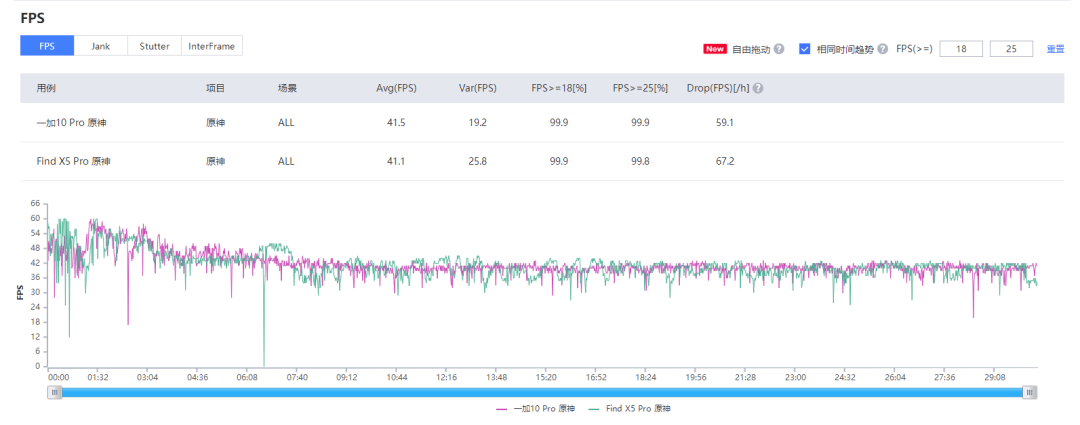Click the help icon next to Drop(FPS)[/h]
The image size is (1080, 425).
[758, 89]
